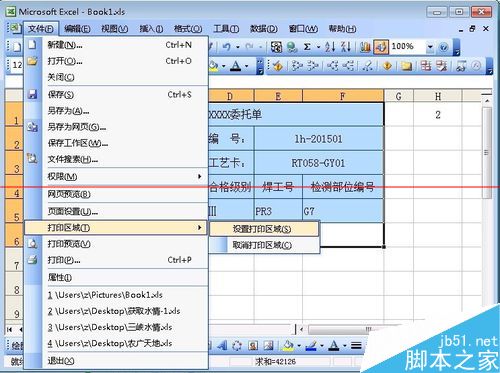500x373 pixels.
Task: Select Exit at bottom of File menu
Action: [x=116, y=360]
